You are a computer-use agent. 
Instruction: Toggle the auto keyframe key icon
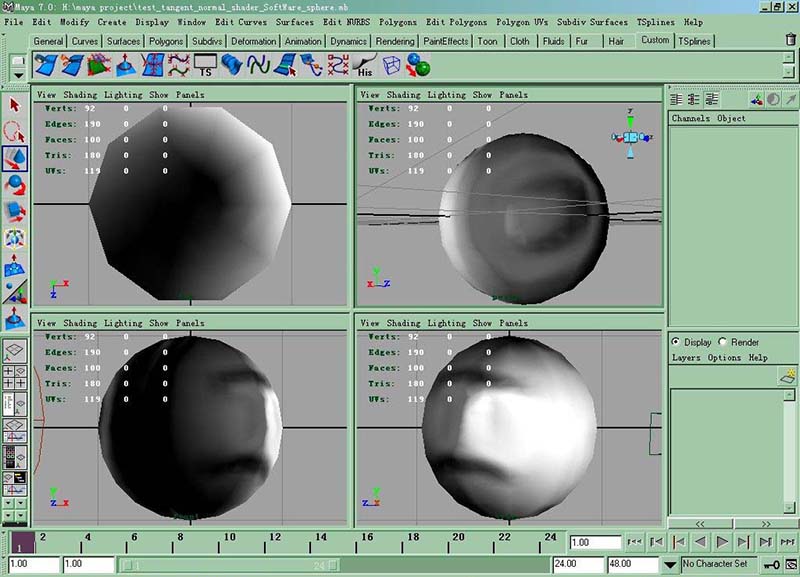tap(771, 564)
